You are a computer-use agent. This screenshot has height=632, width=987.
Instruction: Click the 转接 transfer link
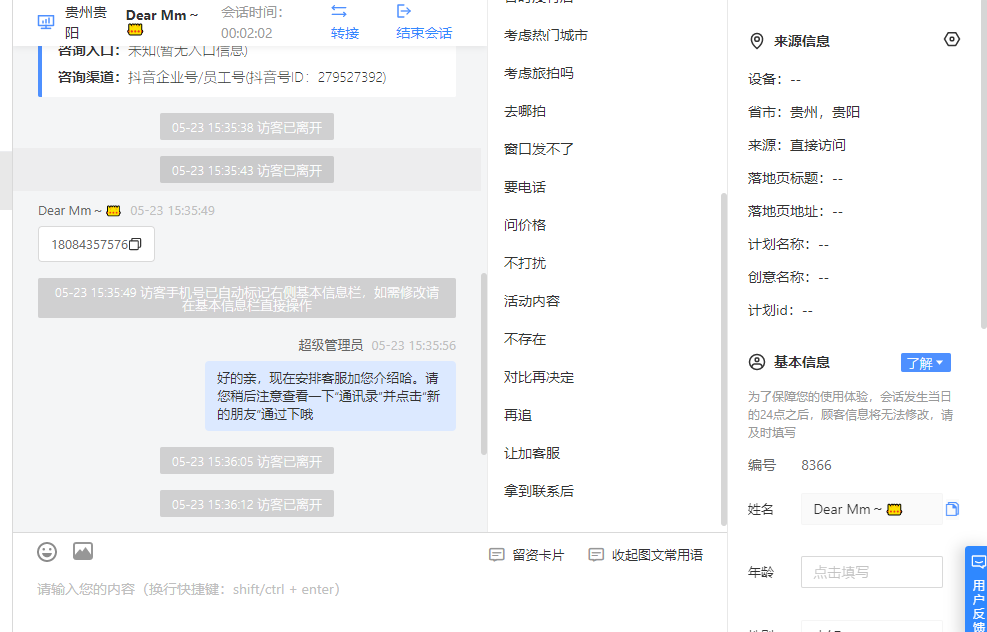click(x=345, y=33)
